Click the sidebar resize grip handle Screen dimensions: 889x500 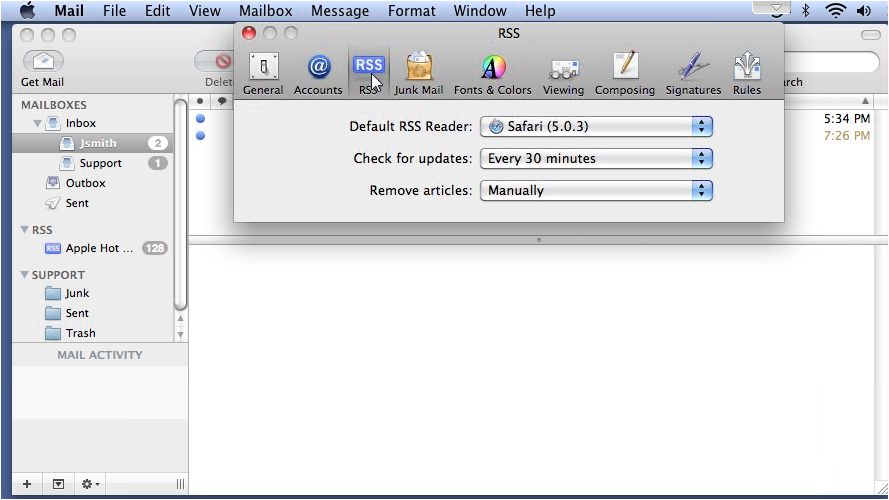click(180, 484)
